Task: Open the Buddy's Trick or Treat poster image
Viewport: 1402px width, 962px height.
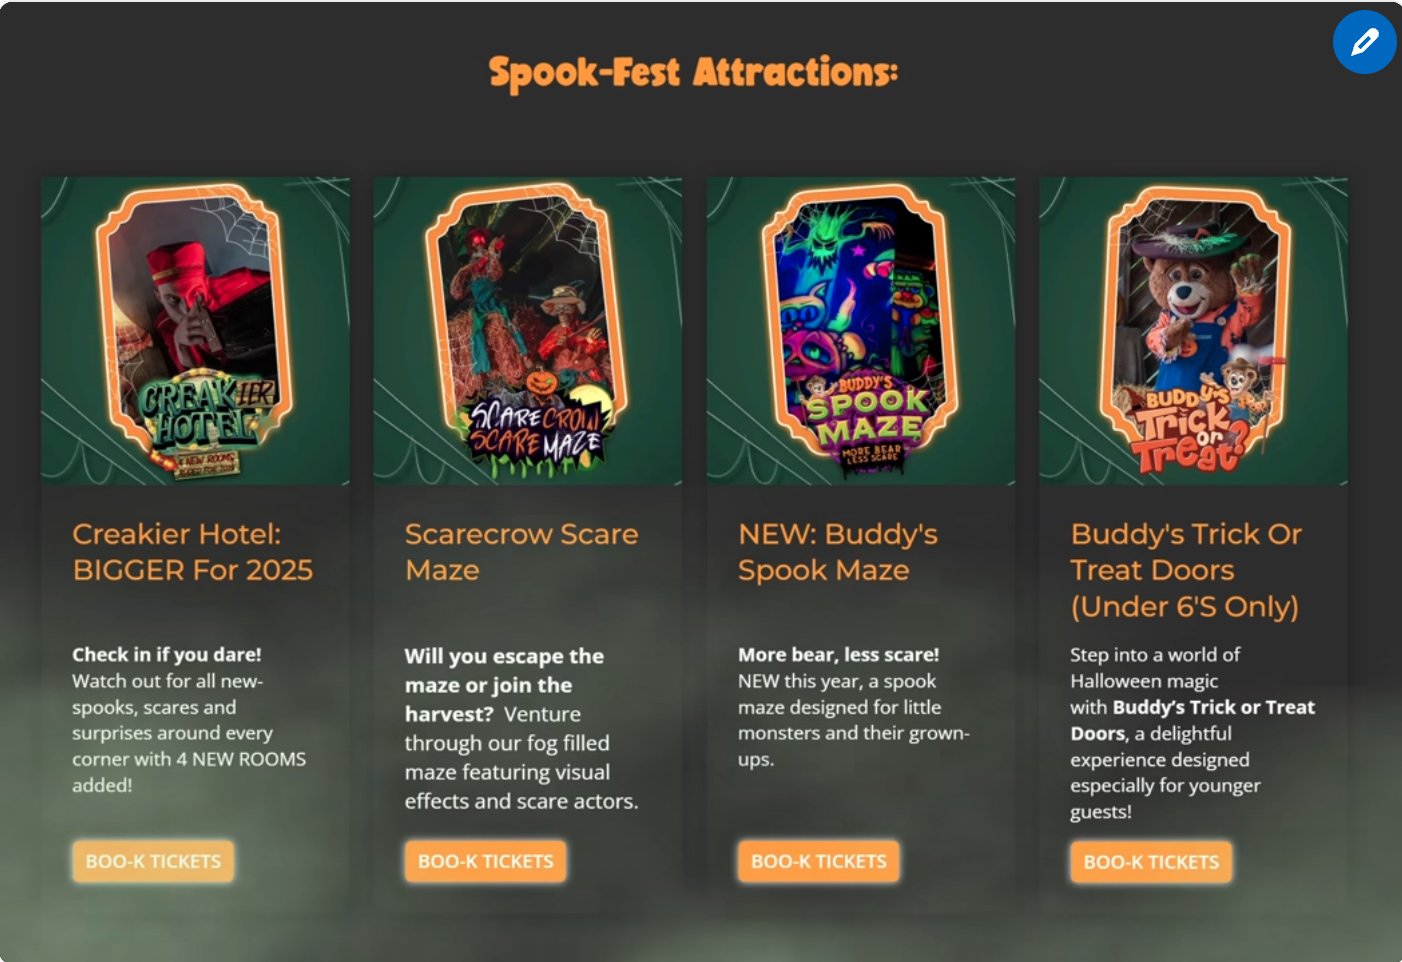Action: 1194,331
